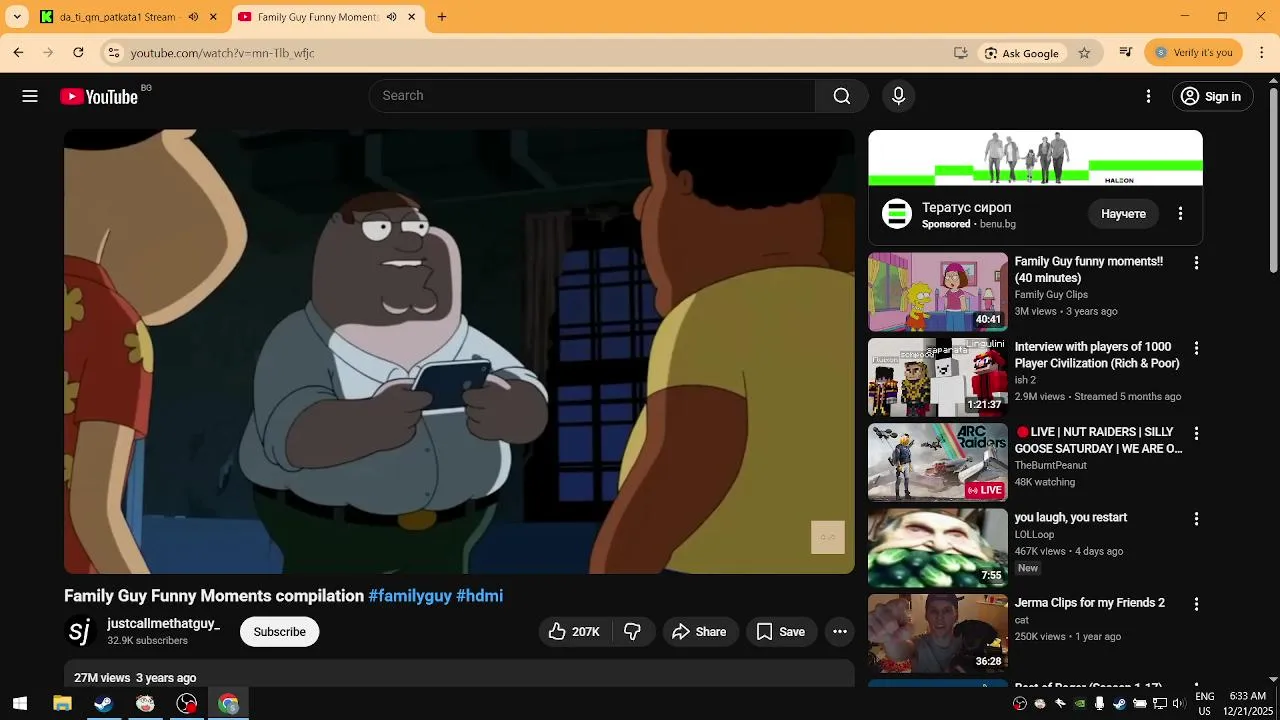Screen dimensions: 1280x720
Task: Dislike the video with thumbs down
Action: click(632, 632)
